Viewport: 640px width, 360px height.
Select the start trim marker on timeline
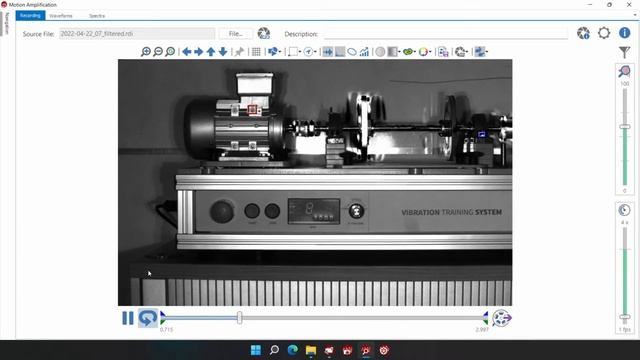[162, 318]
